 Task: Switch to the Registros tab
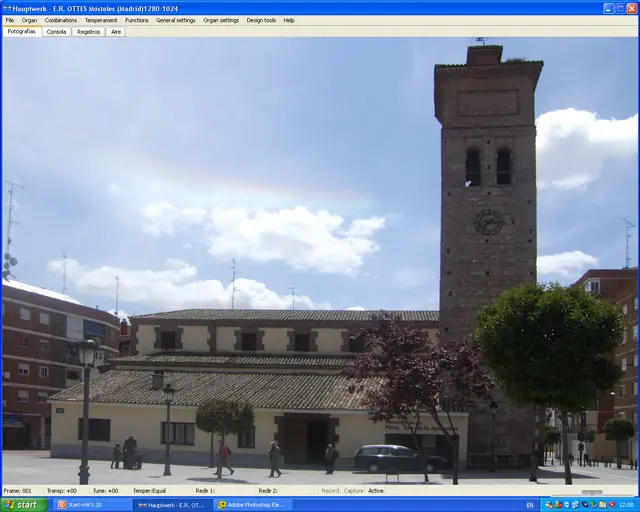(88, 32)
